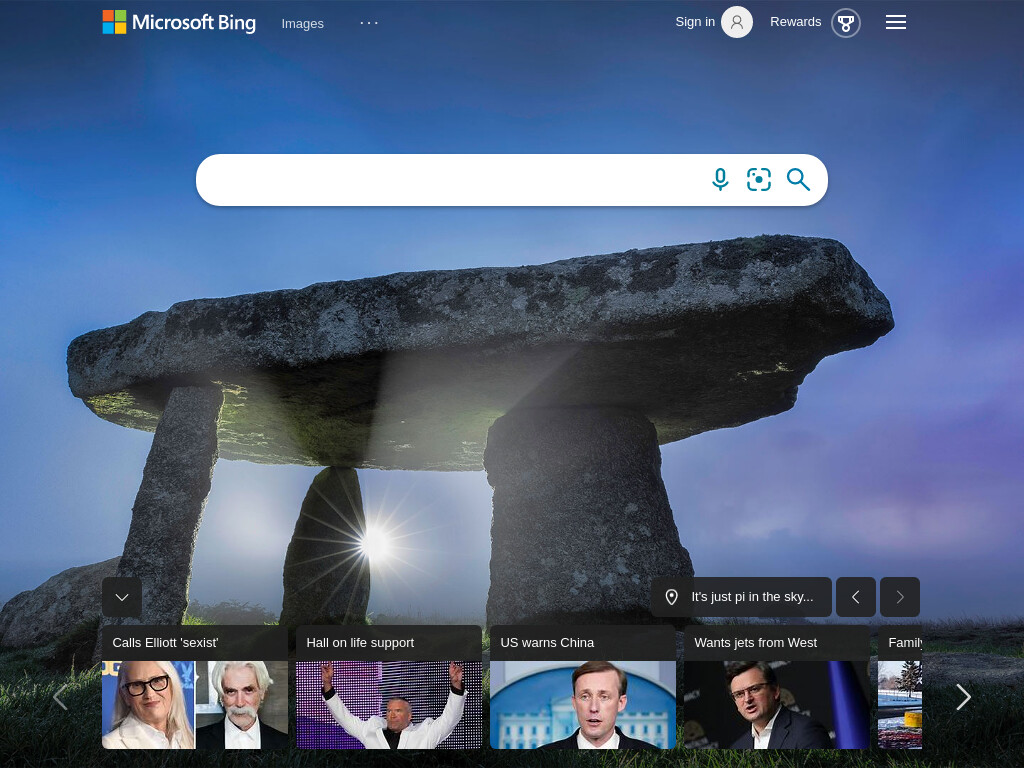Screen dimensions: 1024x768
Task: Click the Microsoft Bing logo
Action: pos(179,22)
